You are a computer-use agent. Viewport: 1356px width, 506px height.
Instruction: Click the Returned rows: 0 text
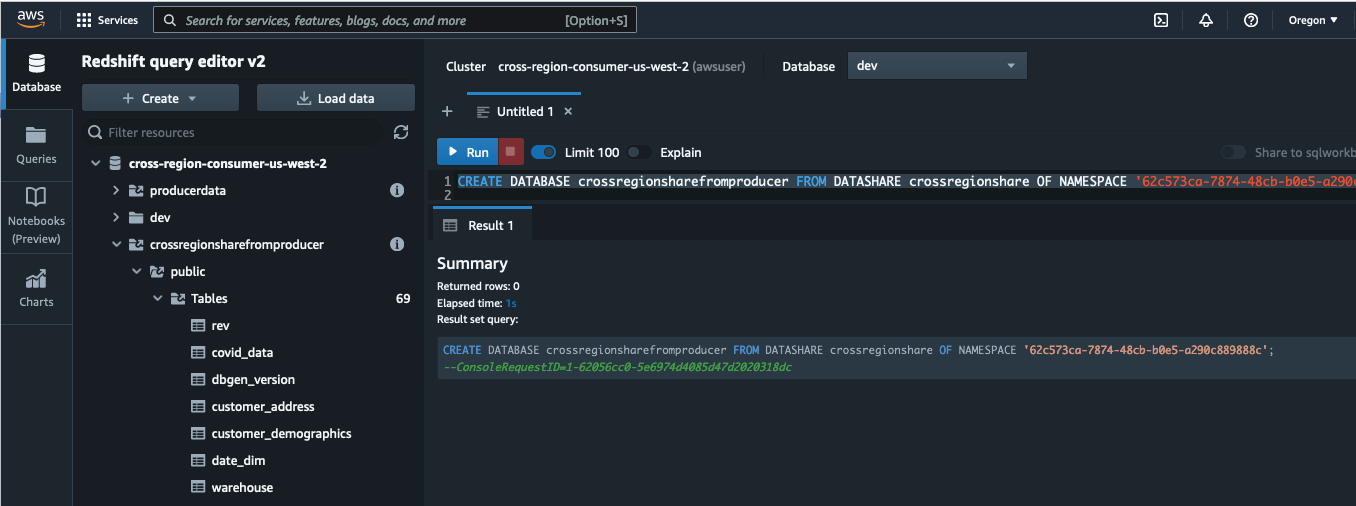[478, 286]
